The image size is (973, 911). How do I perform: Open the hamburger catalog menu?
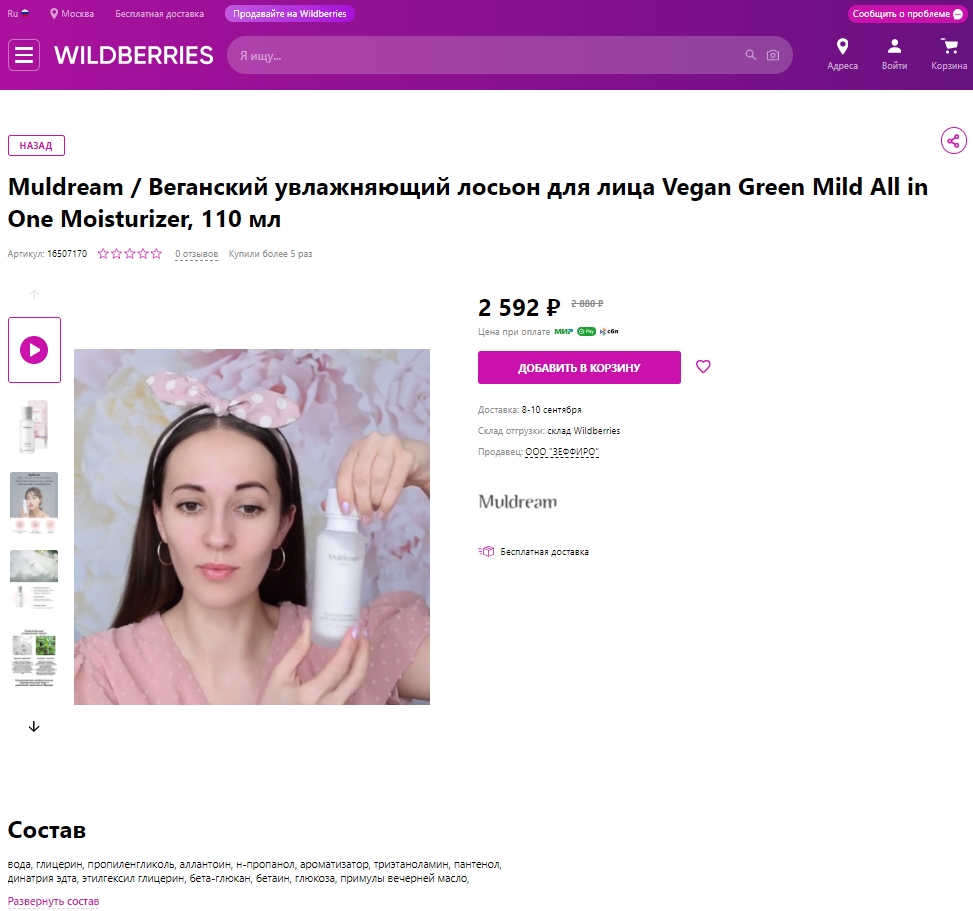[x=24, y=55]
